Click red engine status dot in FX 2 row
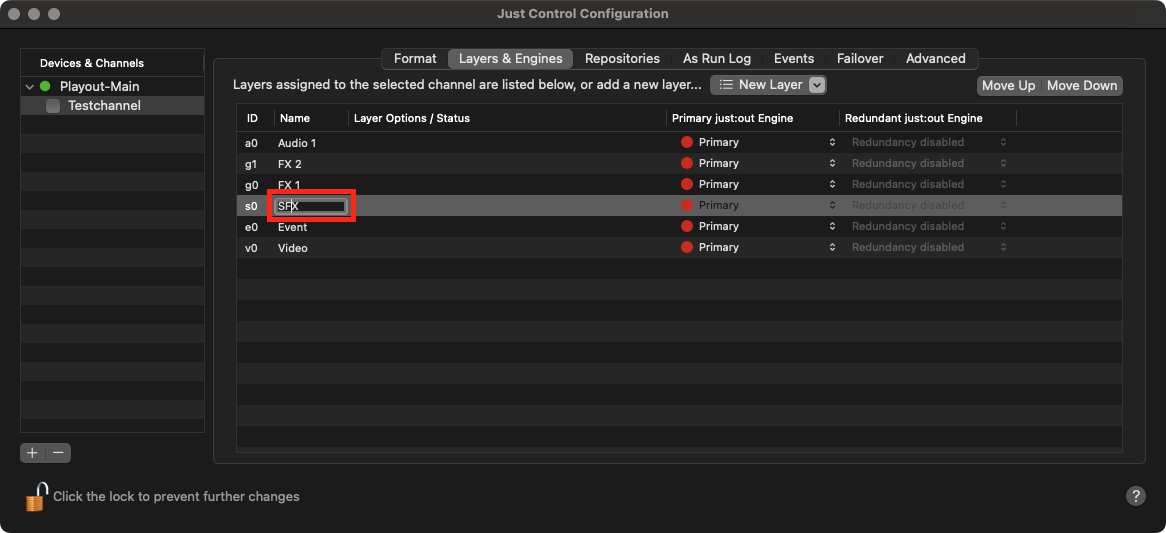 point(686,163)
